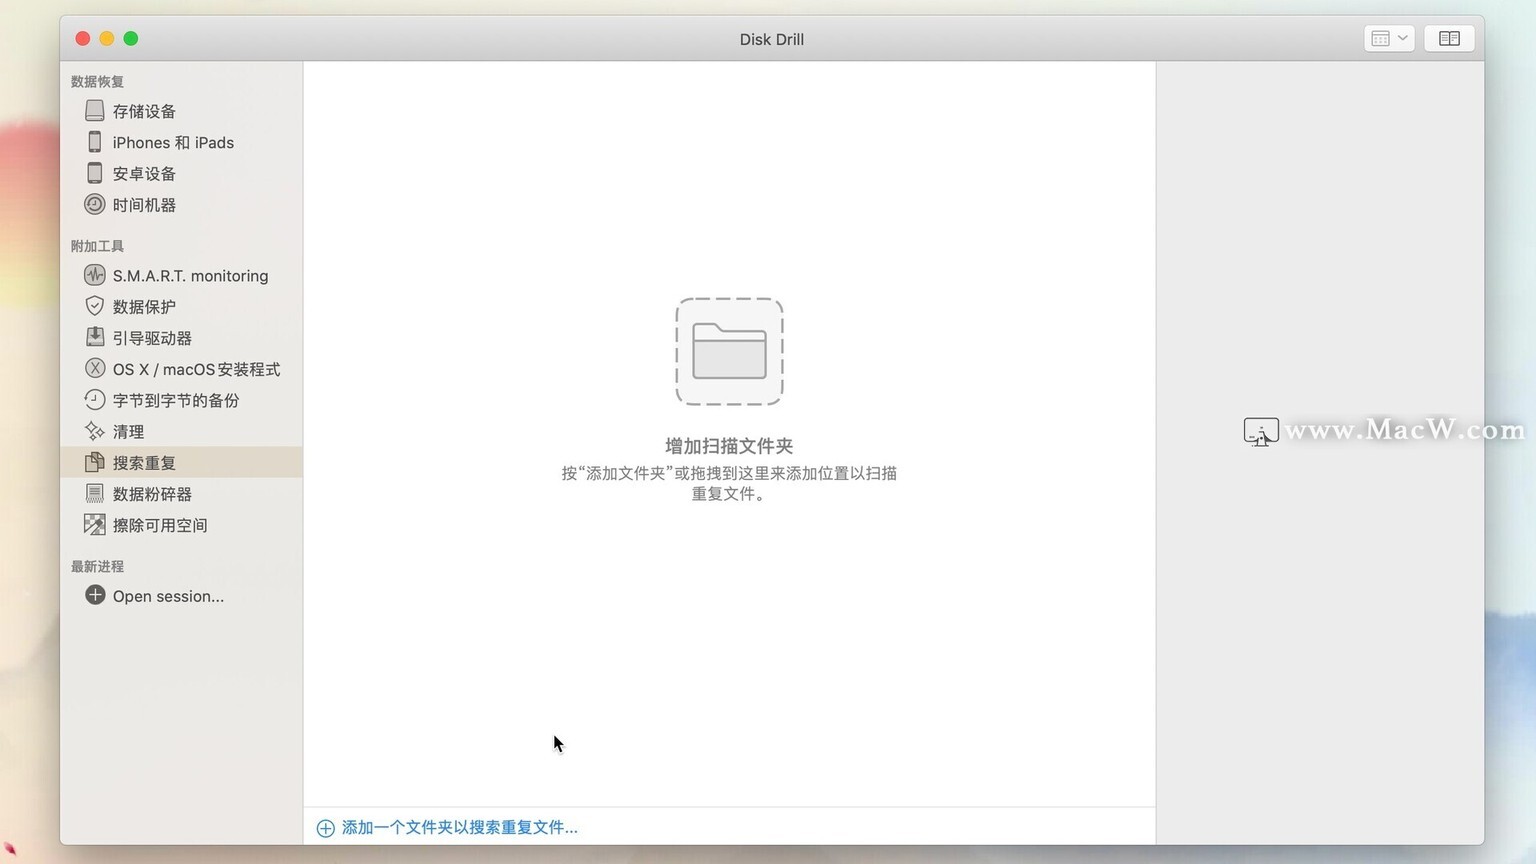Image resolution: width=1536 pixels, height=864 pixels.
Task: Open 字节到字节的备份 tool
Action: click(x=181, y=400)
